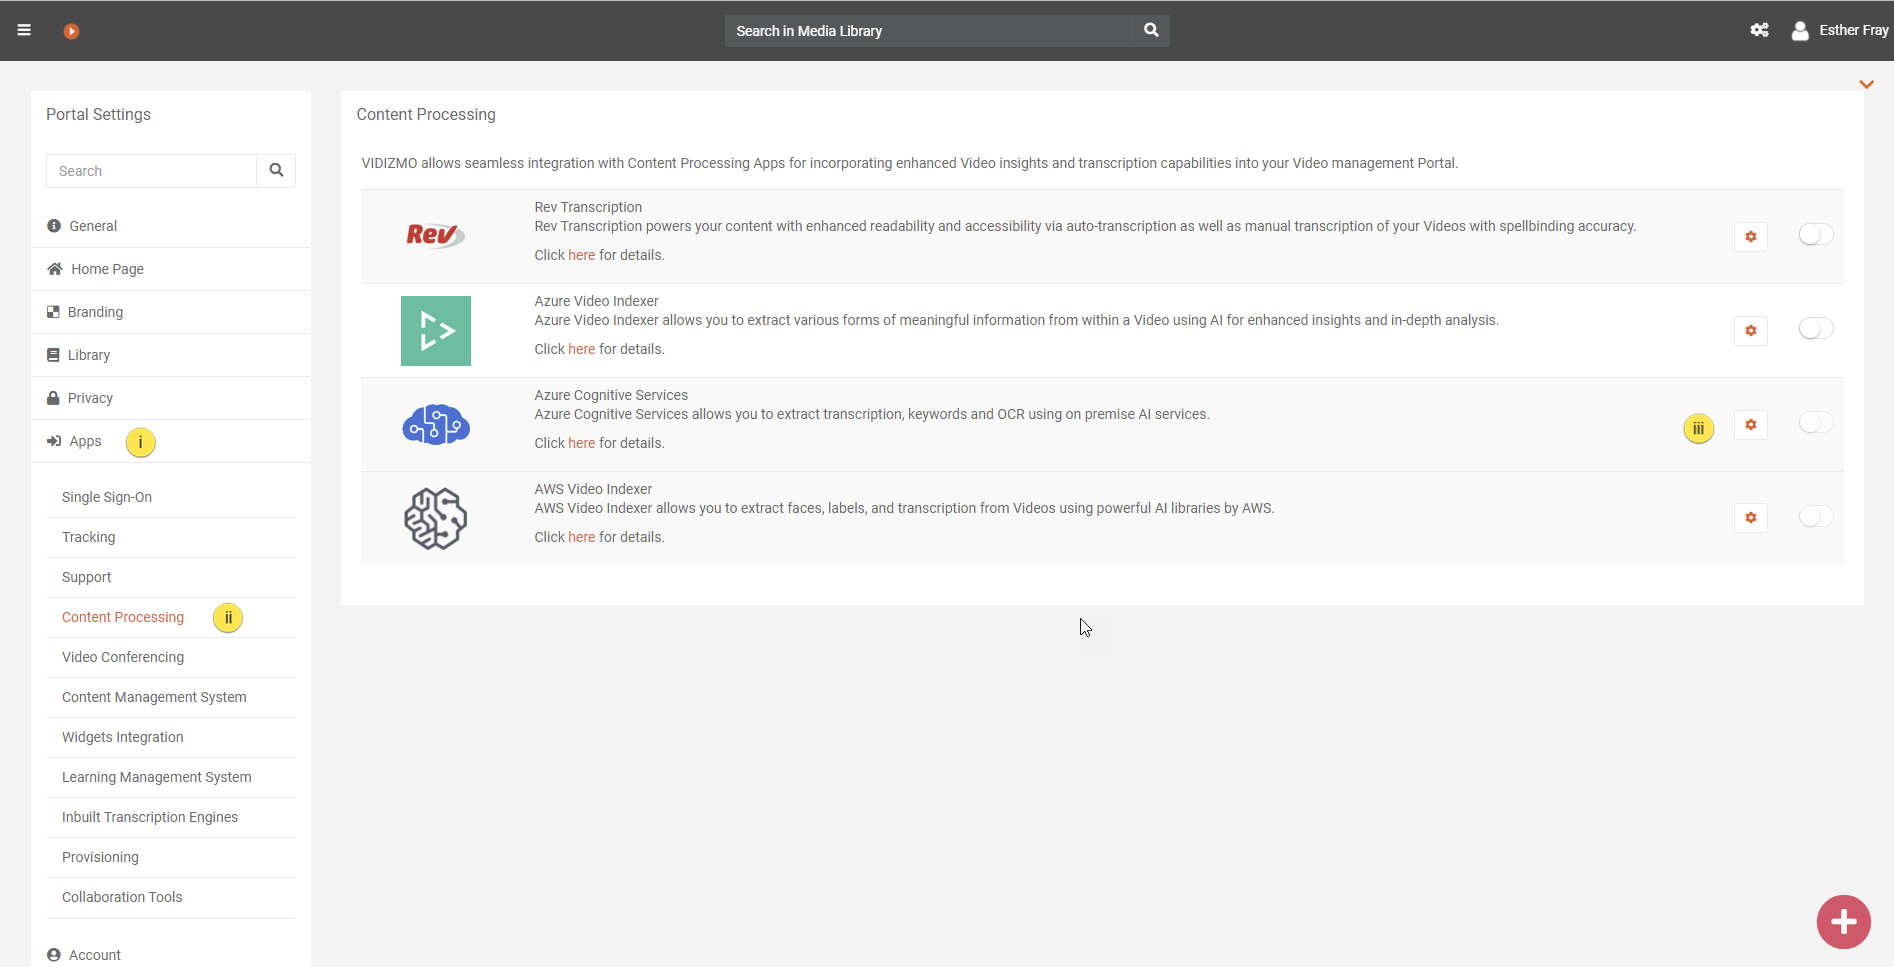This screenshot has width=1894, height=967.
Task: Open the hamburger navigation menu
Action: coord(24,30)
